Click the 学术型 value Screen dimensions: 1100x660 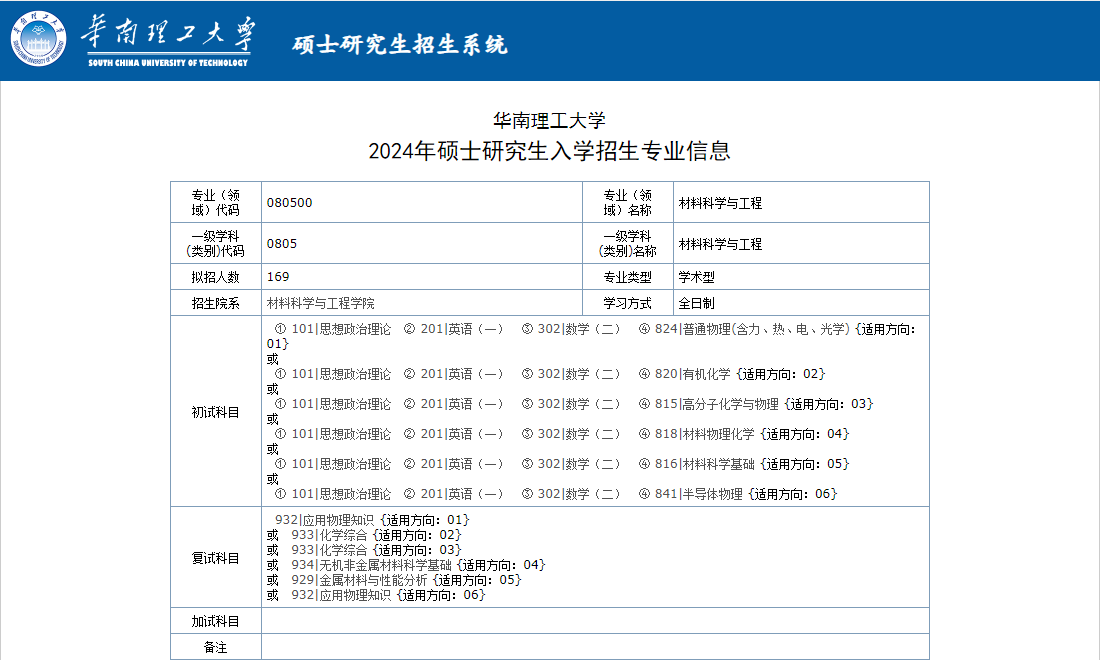pyautogui.click(x=697, y=277)
